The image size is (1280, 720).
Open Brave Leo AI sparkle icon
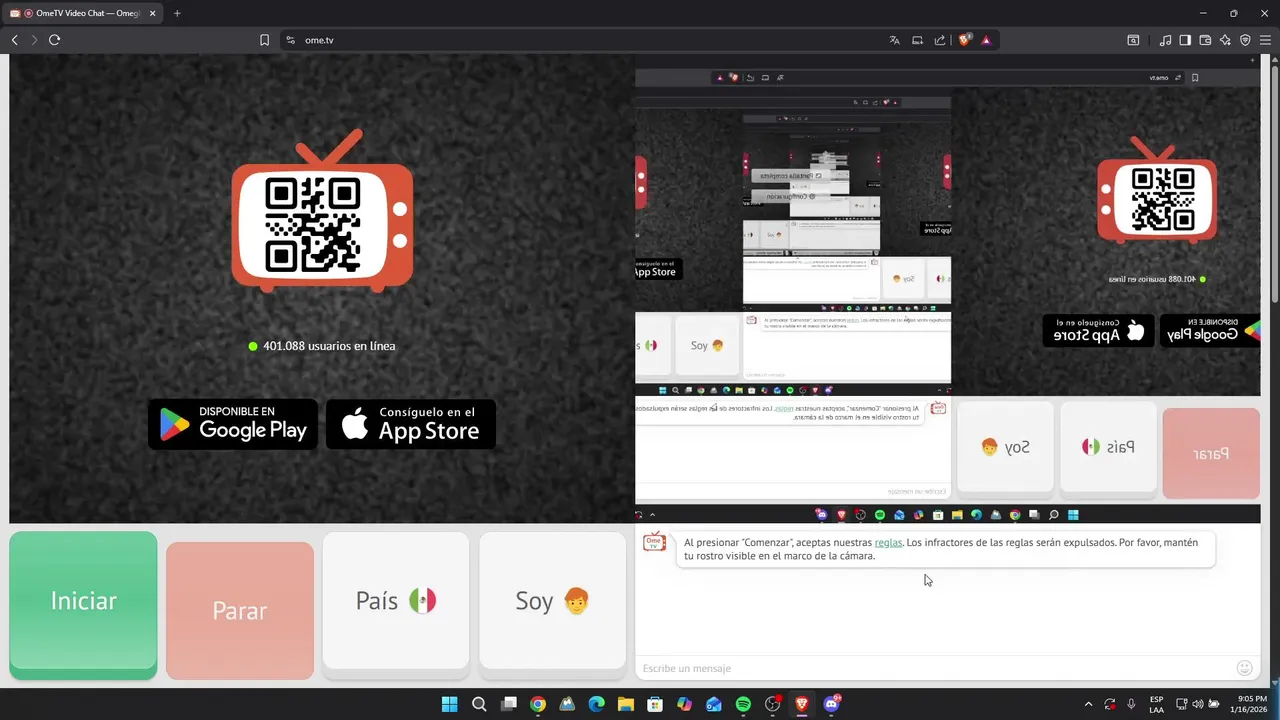coord(1225,40)
